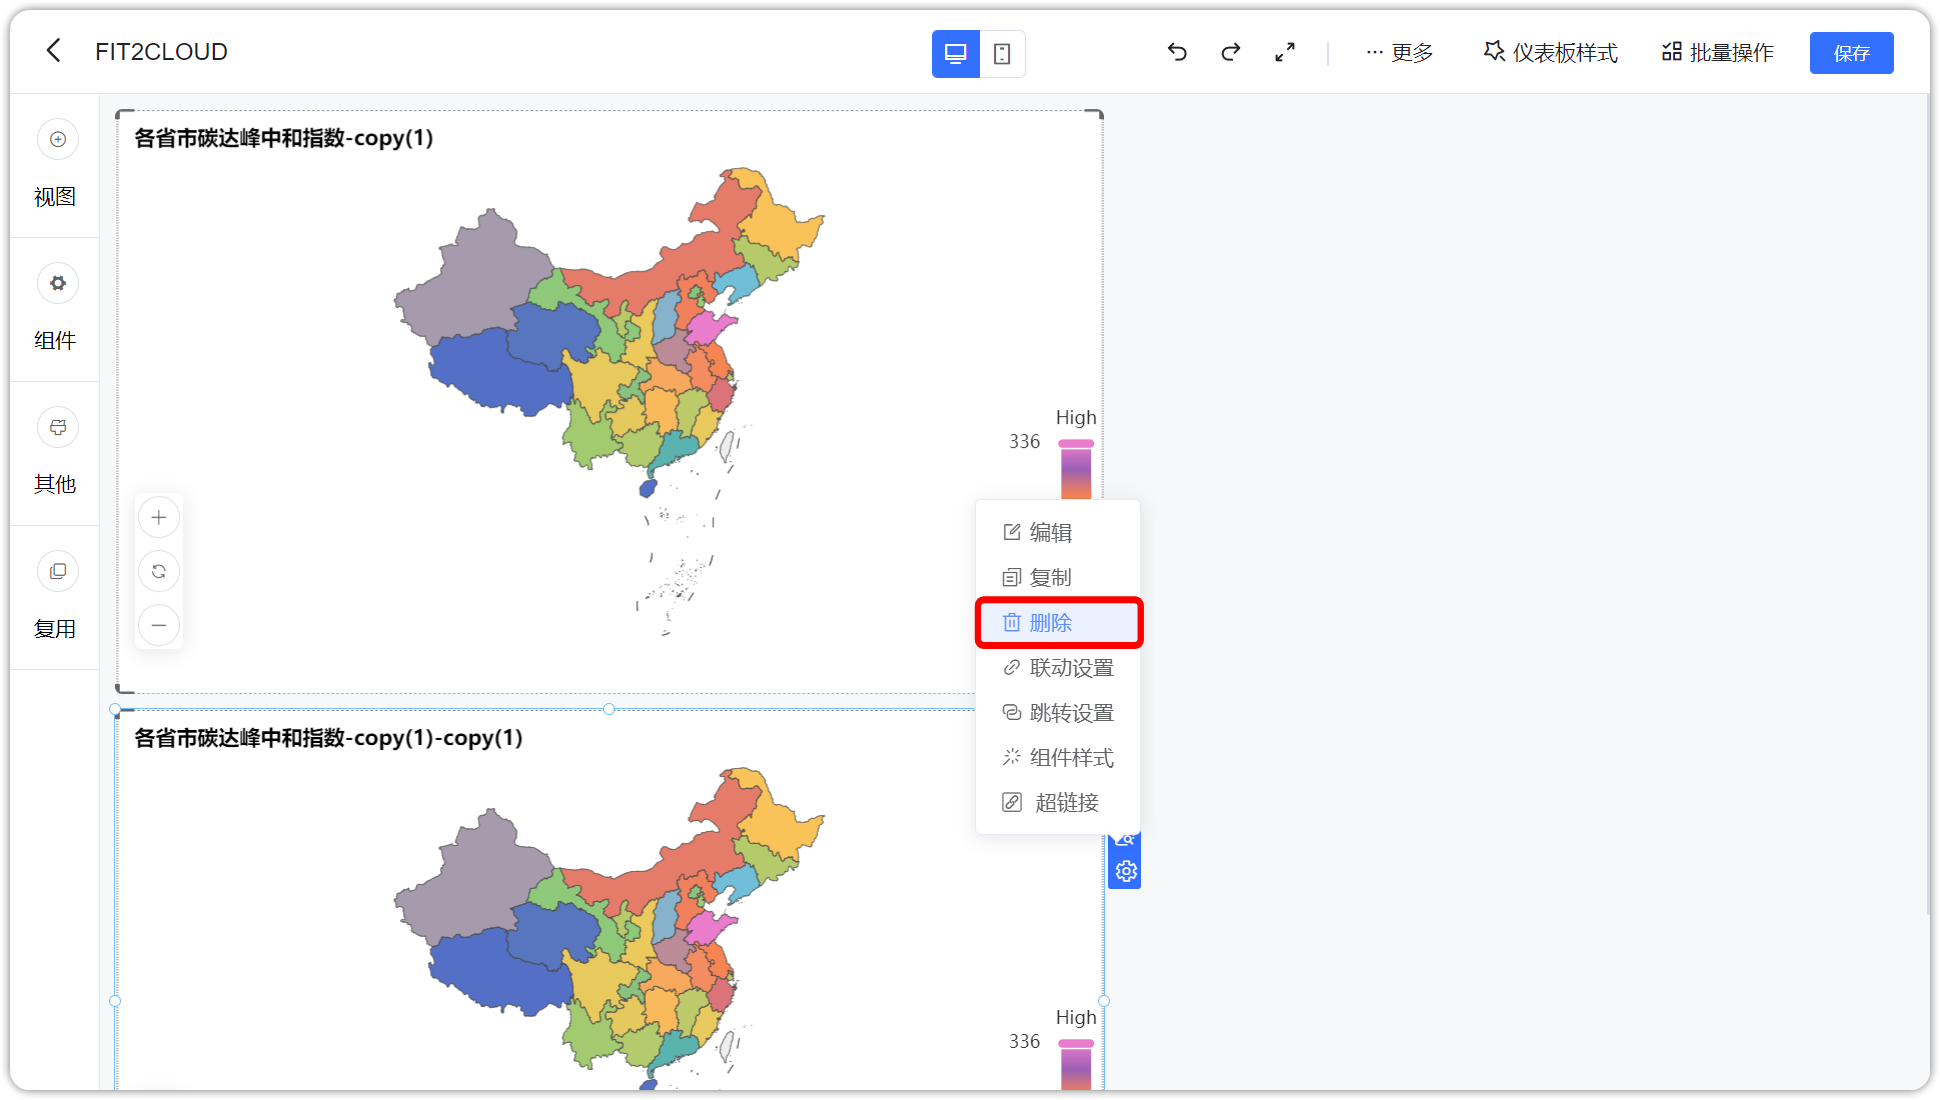The image size is (1940, 1100).
Task: Click the vertical scrollbar on the right
Action: pyautogui.click(x=1929, y=505)
